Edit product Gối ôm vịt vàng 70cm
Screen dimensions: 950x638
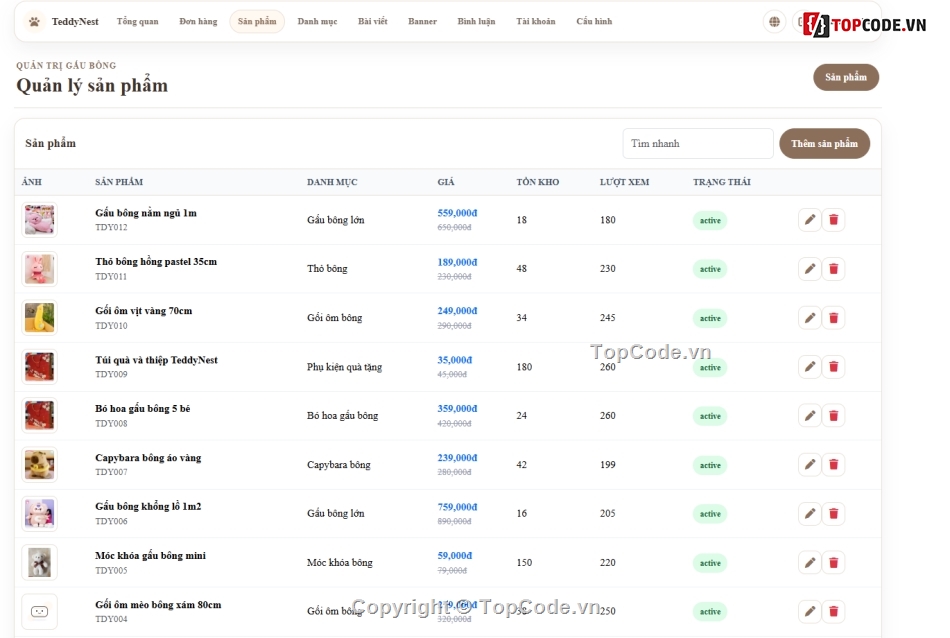[809, 318]
